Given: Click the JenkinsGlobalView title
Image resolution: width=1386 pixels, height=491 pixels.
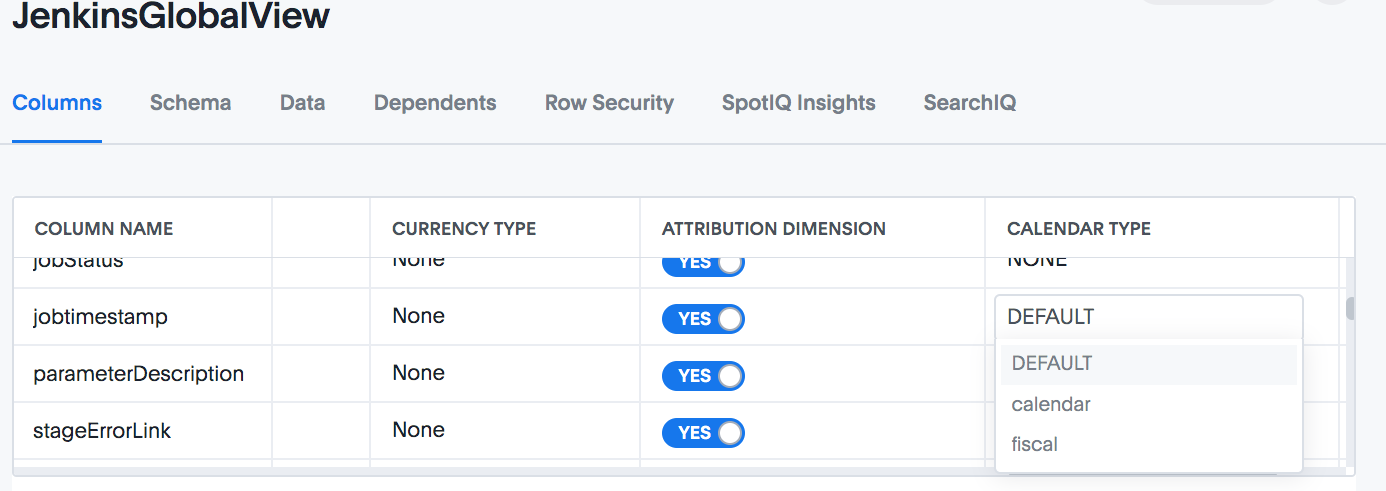Looking at the screenshot, I should 171,15.
